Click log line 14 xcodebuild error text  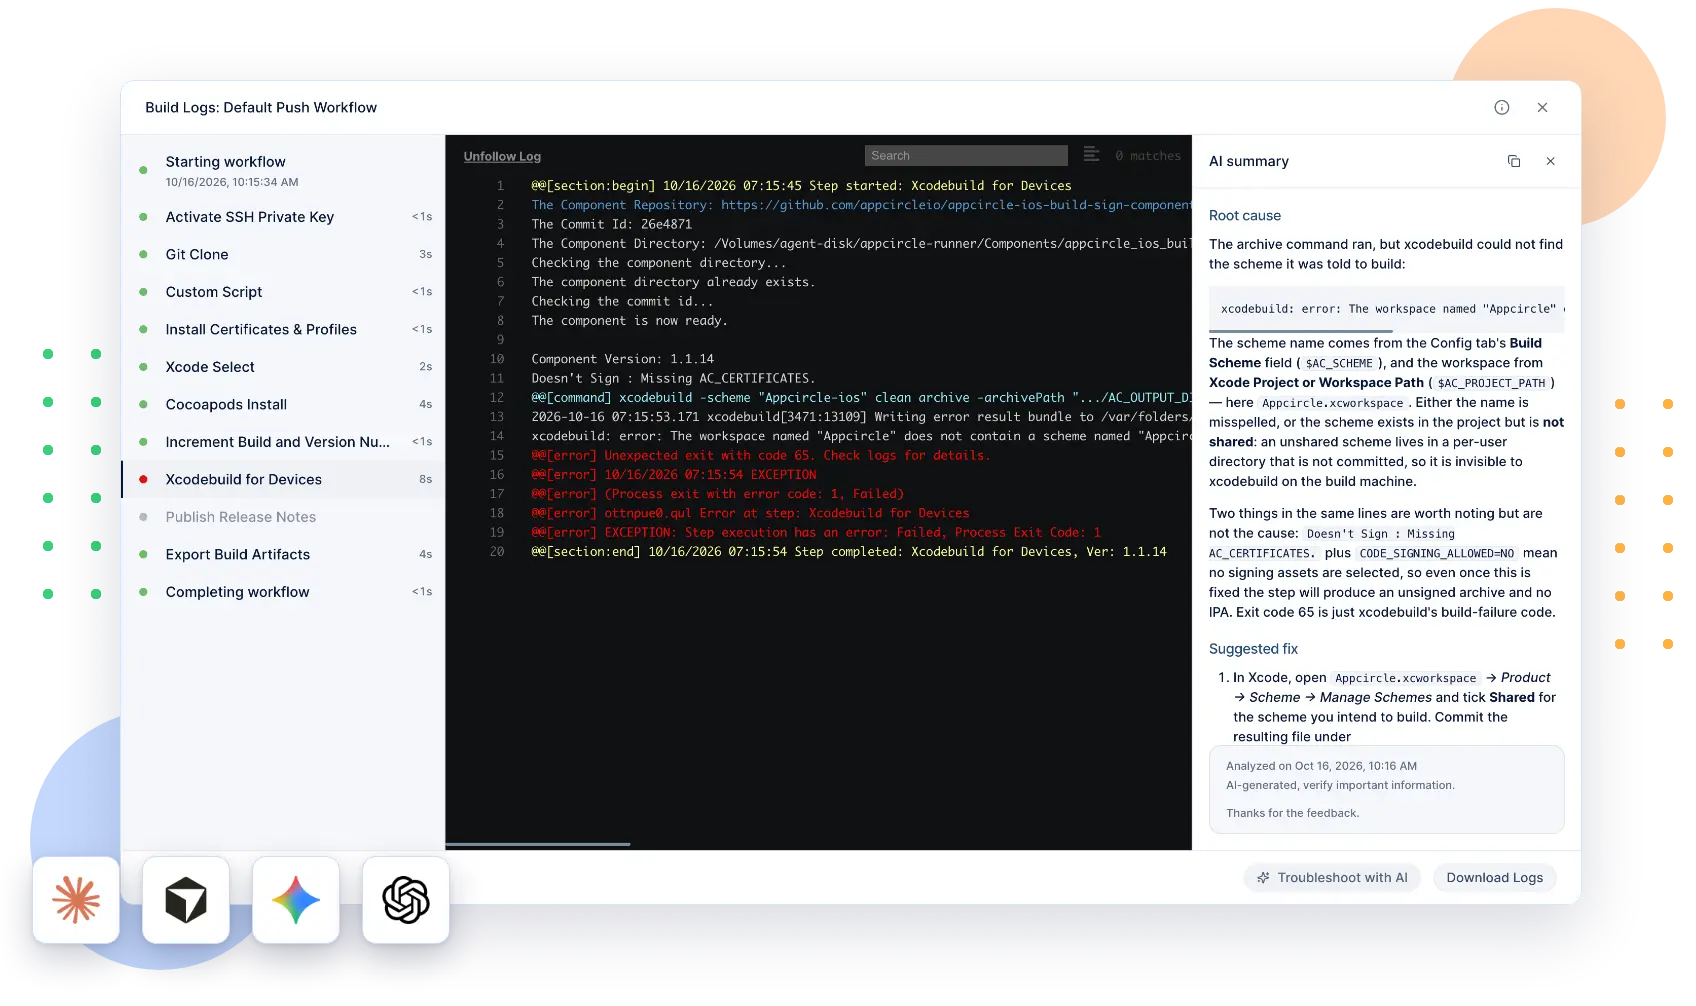pyautogui.click(x=861, y=436)
